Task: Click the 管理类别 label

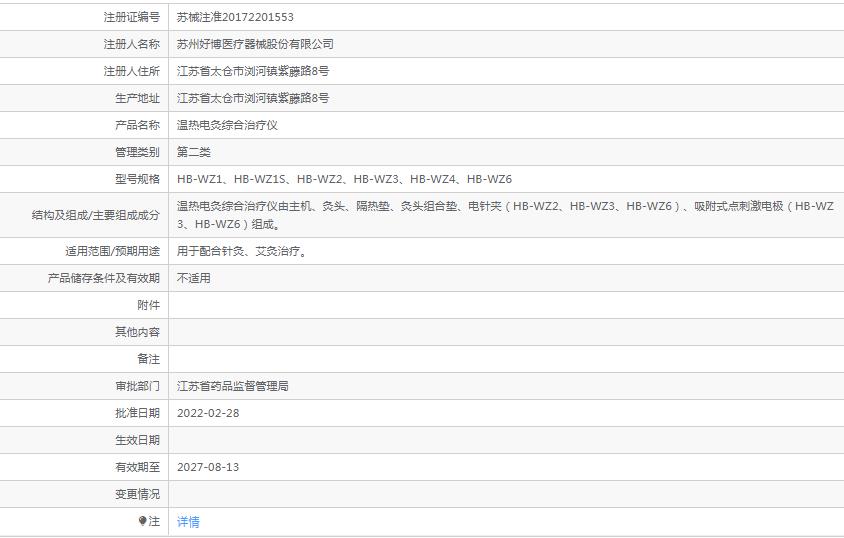Action: [x=137, y=152]
